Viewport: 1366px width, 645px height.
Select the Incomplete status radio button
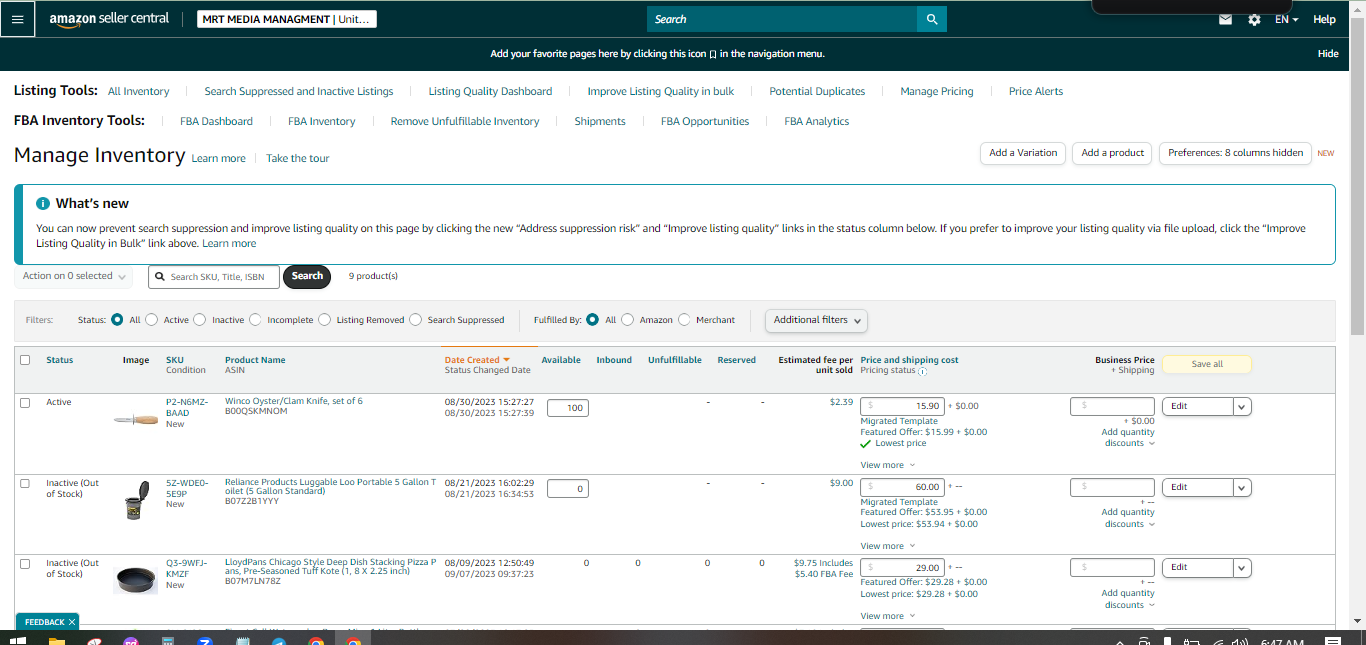point(255,320)
